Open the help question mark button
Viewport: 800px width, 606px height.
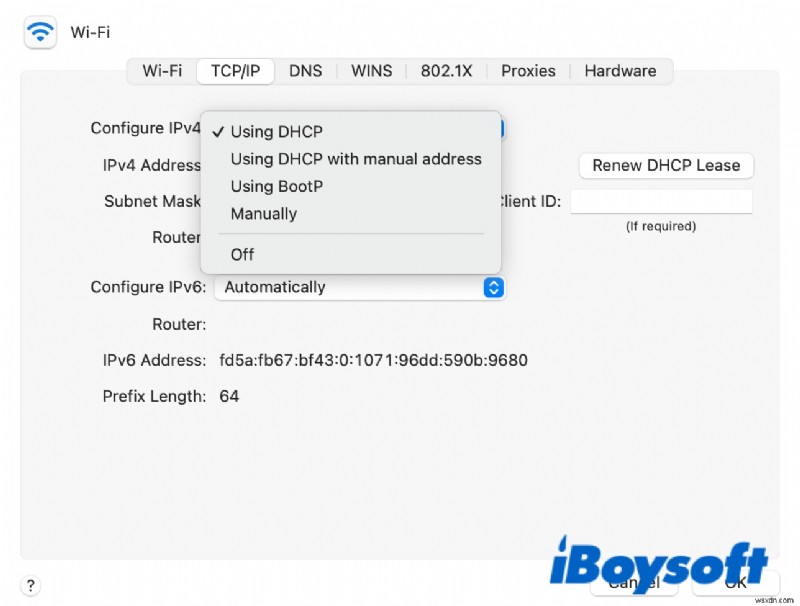(31, 585)
